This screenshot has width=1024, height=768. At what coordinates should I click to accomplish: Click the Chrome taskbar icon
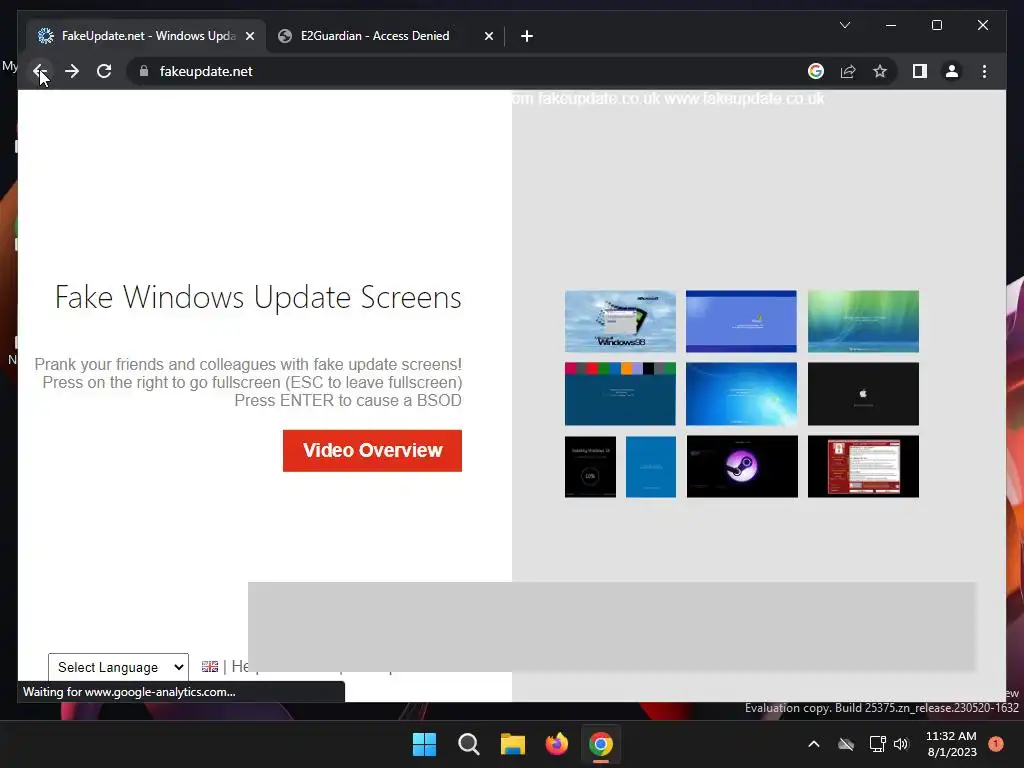601,744
